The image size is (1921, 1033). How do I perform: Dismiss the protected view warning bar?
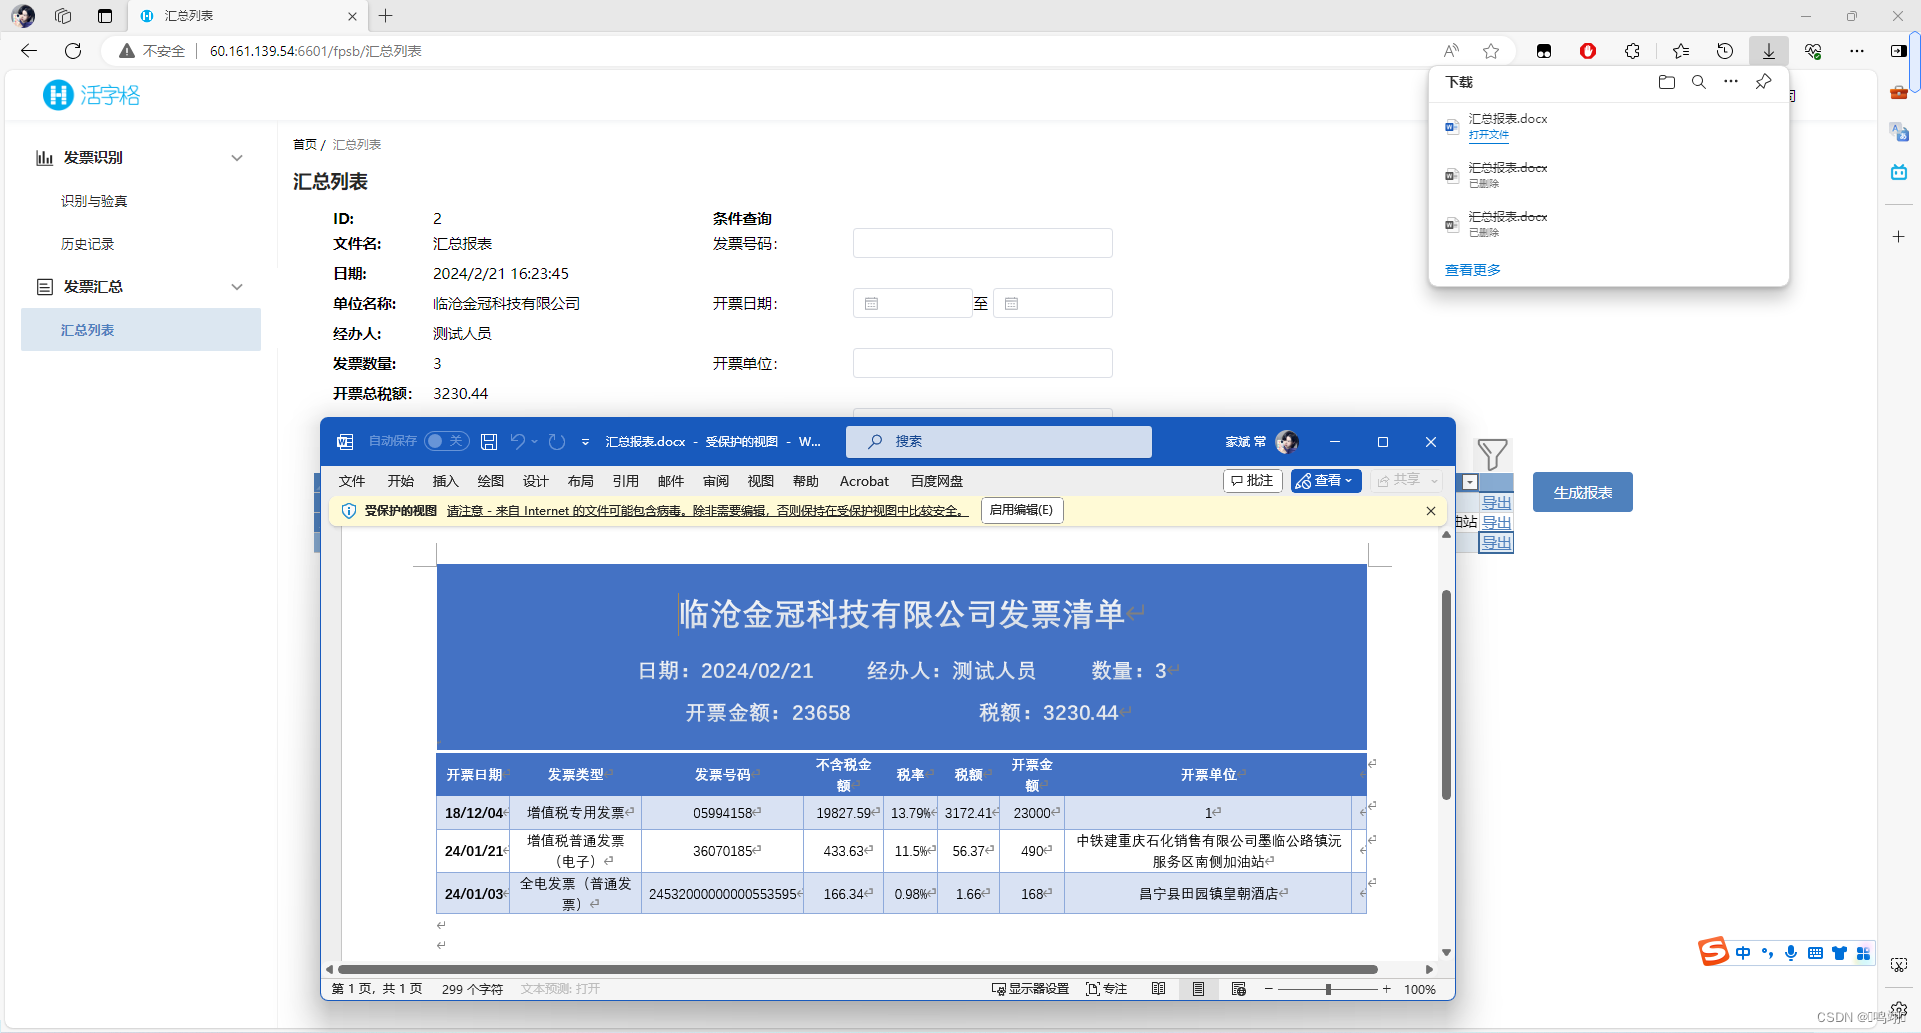point(1431,511)
